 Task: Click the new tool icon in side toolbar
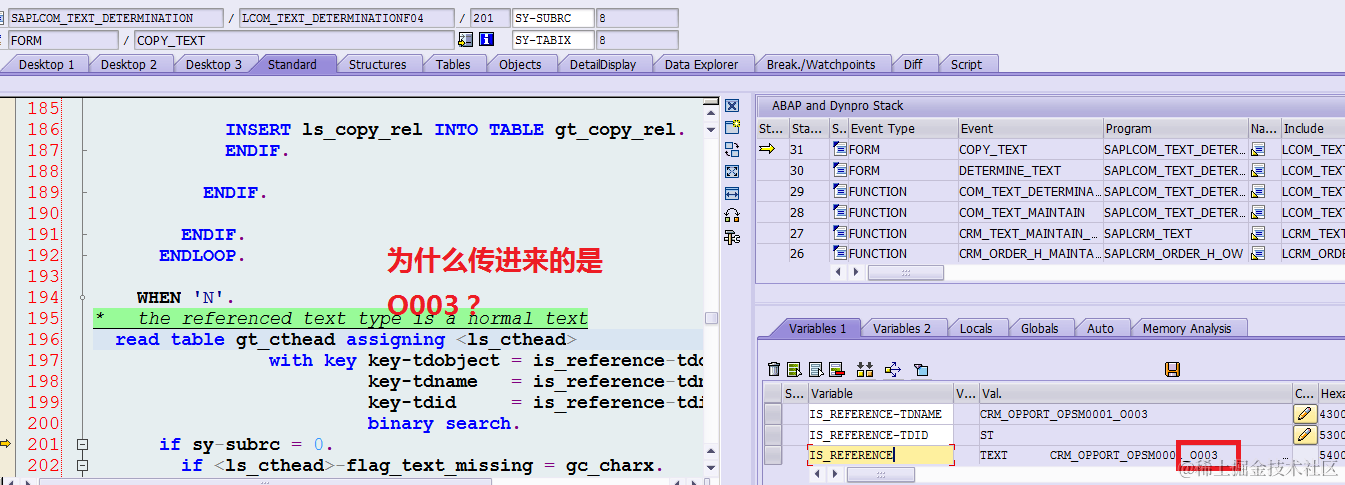[x=732, y=127]
